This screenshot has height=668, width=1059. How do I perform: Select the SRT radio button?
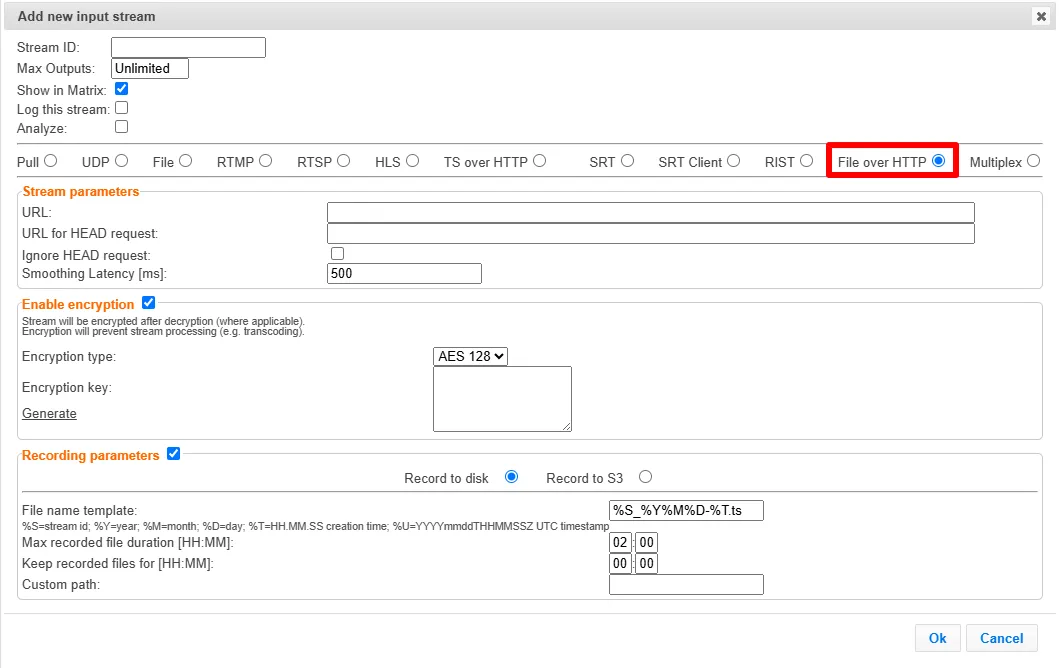click(x=627, y=161)
